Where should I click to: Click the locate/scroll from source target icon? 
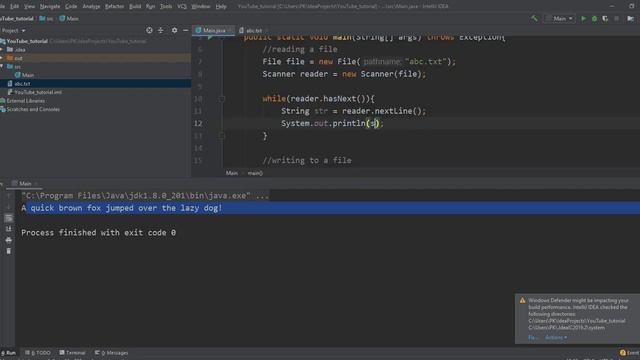[x=149, y=30]
